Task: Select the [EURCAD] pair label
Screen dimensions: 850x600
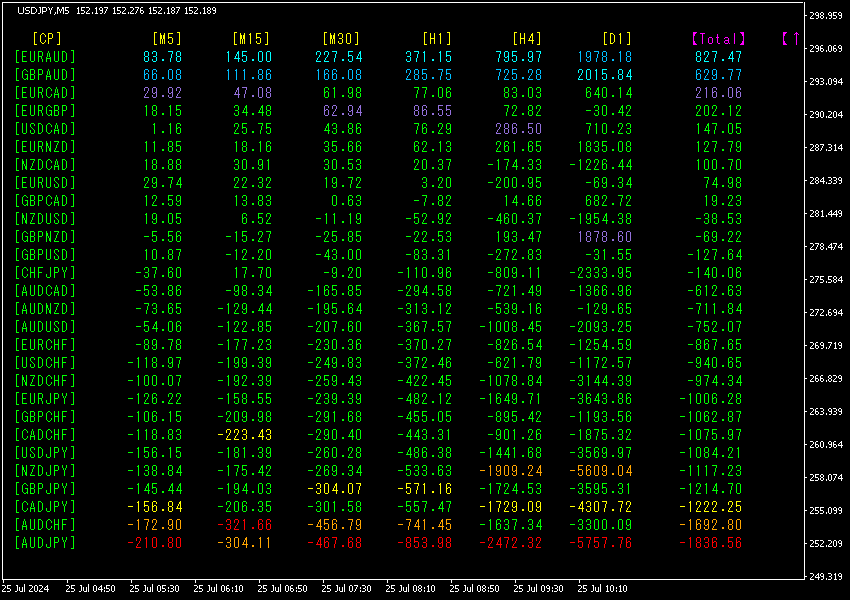Action: [x=45, y=93]
